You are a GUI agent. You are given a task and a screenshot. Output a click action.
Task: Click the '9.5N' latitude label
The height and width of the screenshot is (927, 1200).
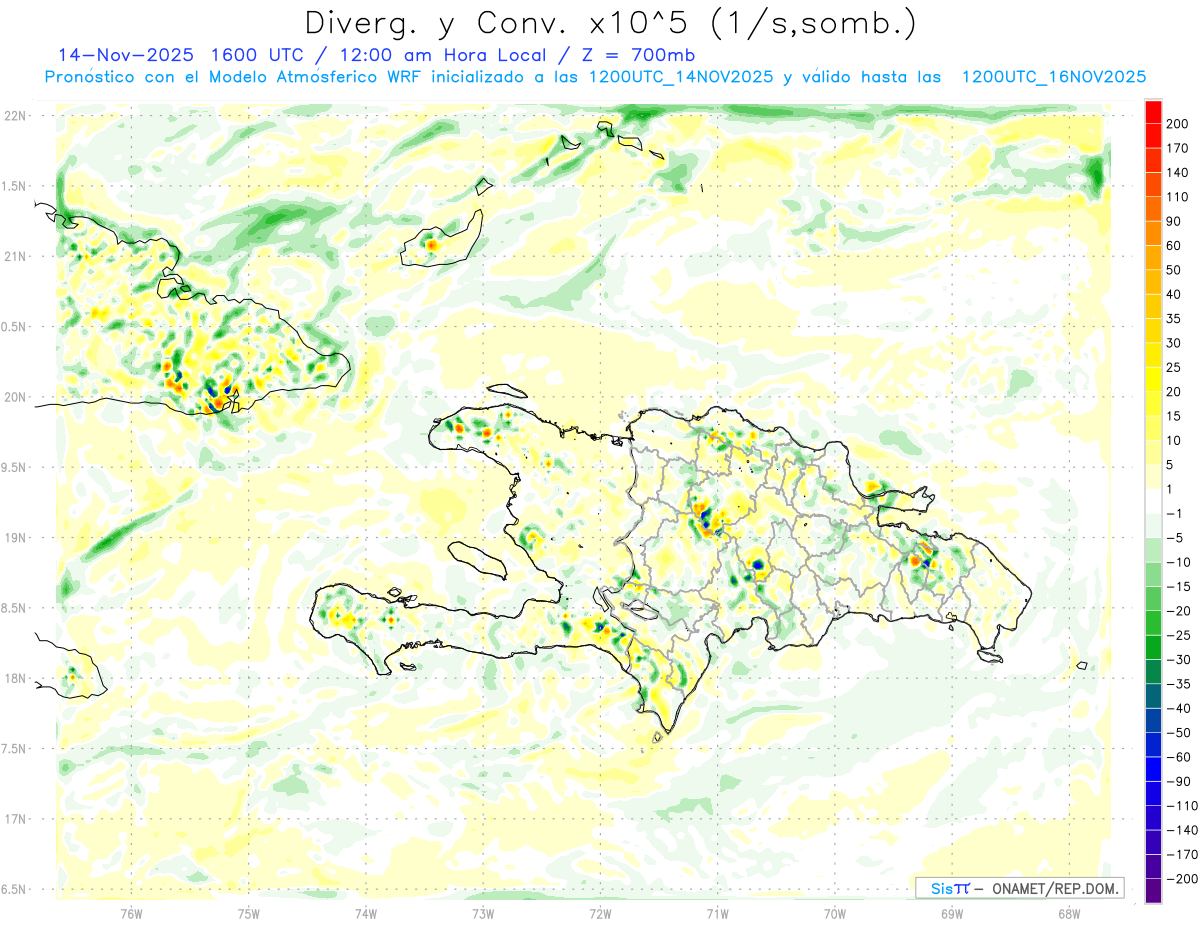14,467
